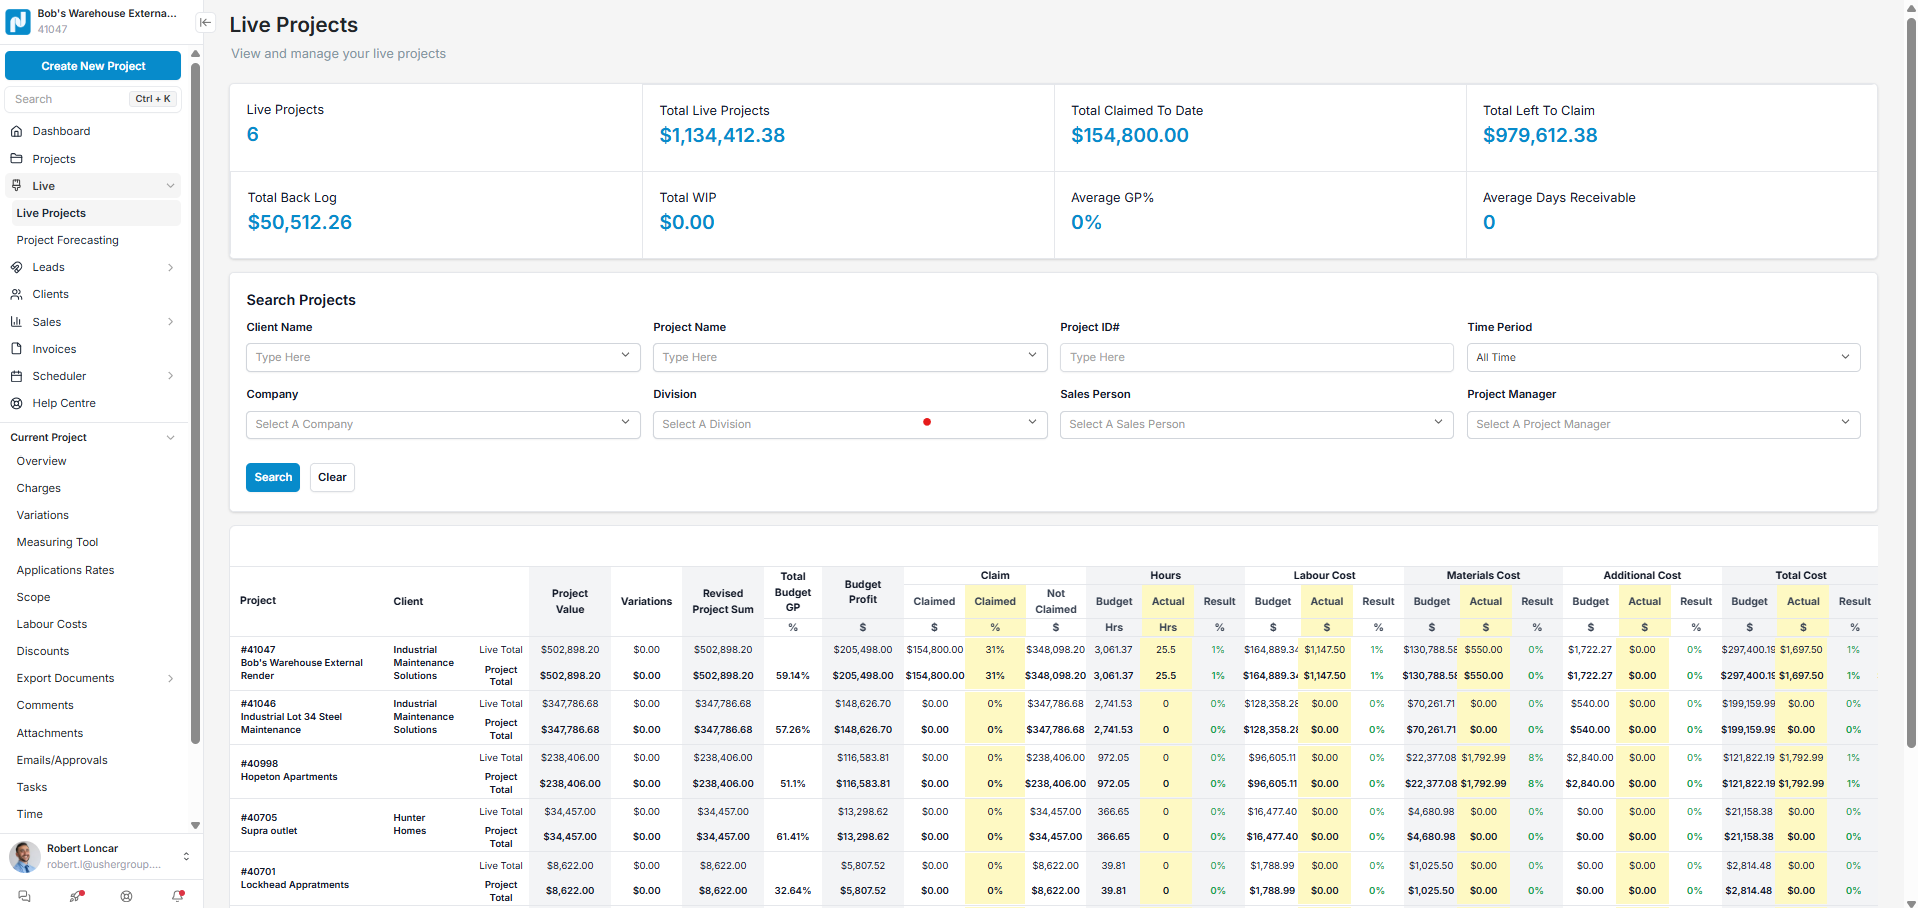Screen dimensions: 1918x908
Task: Click the app logo at top left
Action: (x=18, y=22)
